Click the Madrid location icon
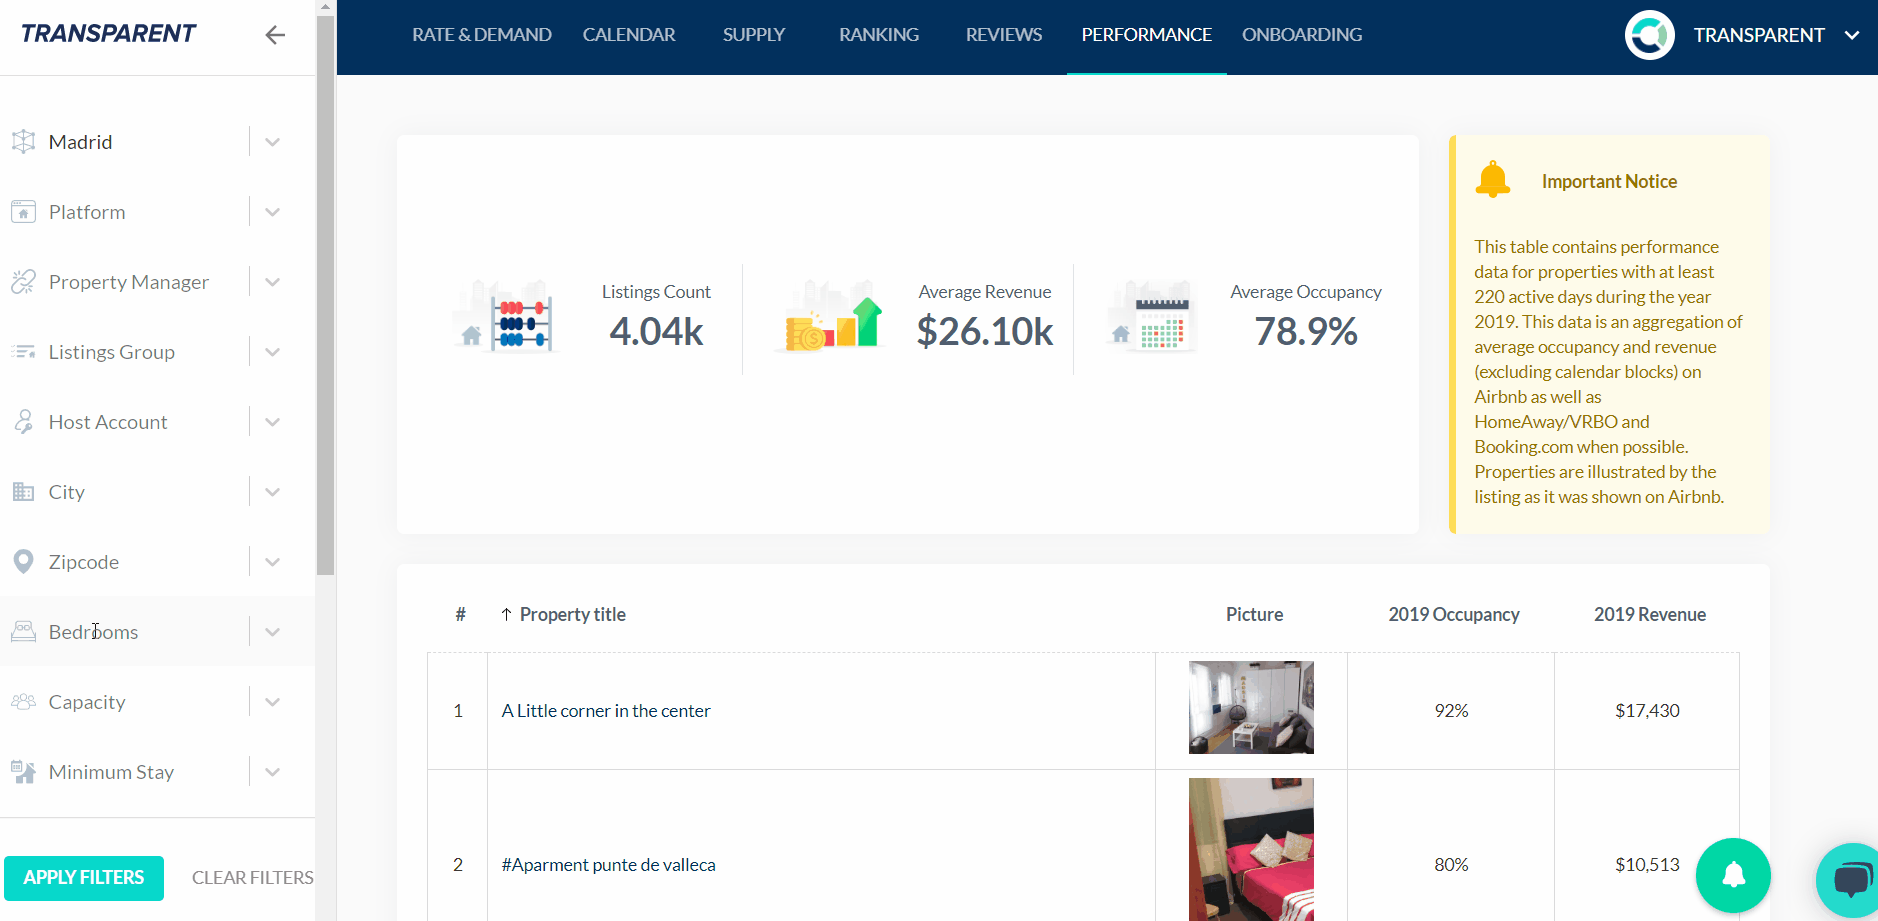The width and height of the screenshot is (1878, 921). (x=23, y=142)
